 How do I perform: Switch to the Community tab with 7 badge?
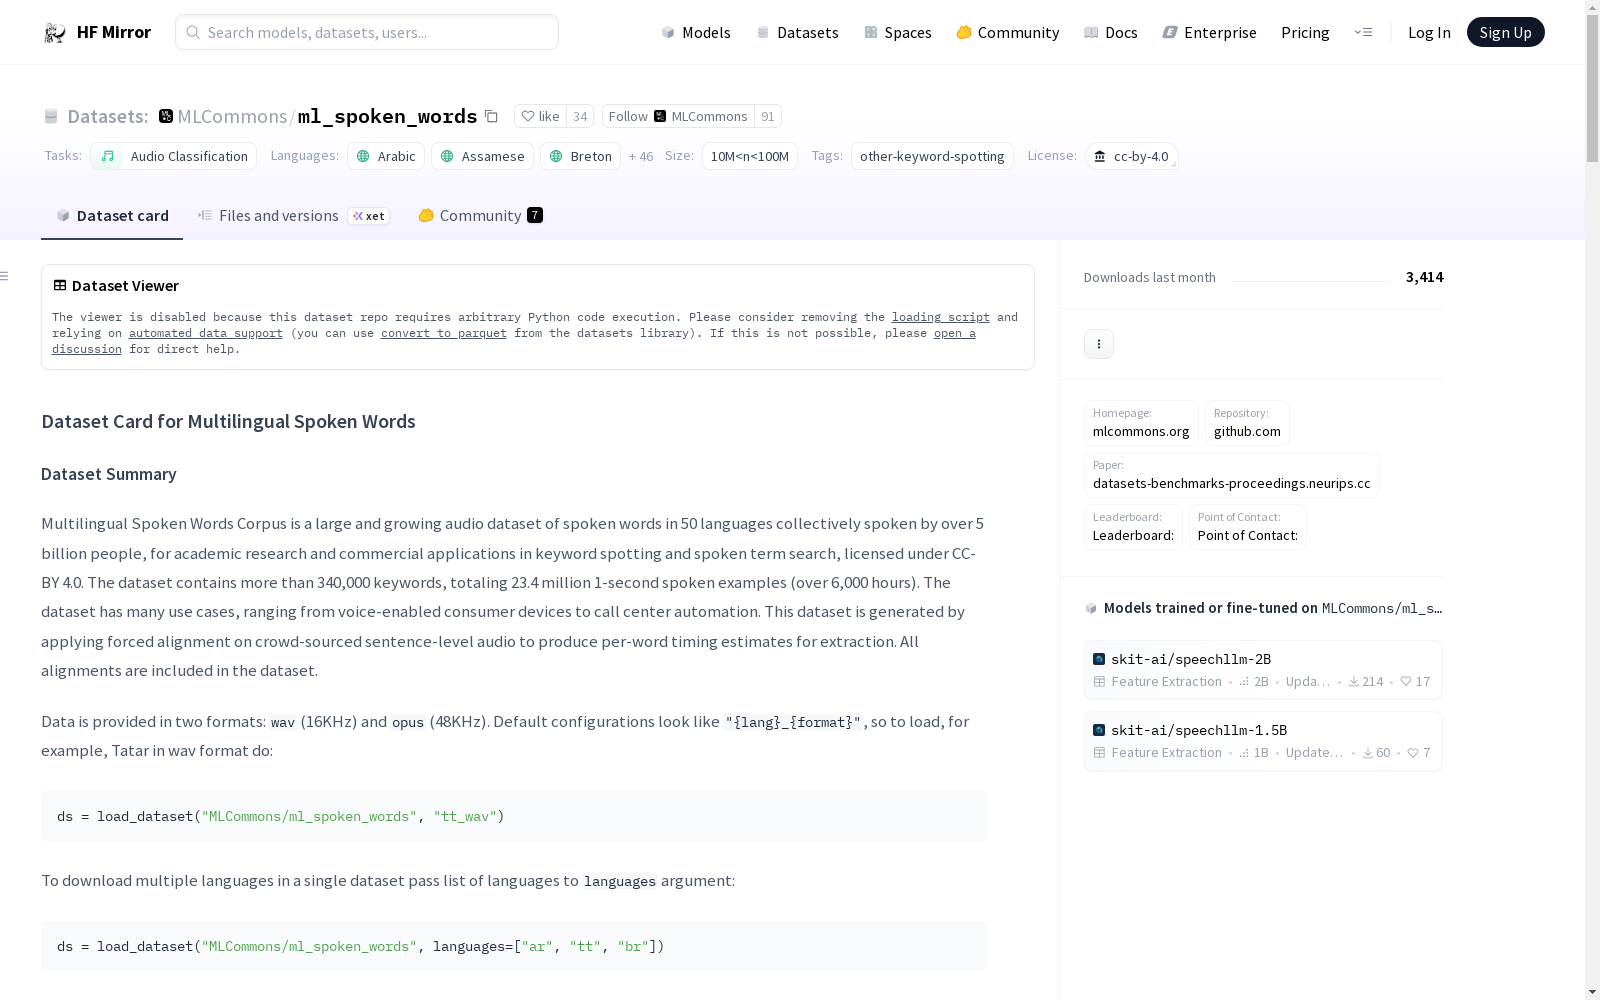(480, 215)
